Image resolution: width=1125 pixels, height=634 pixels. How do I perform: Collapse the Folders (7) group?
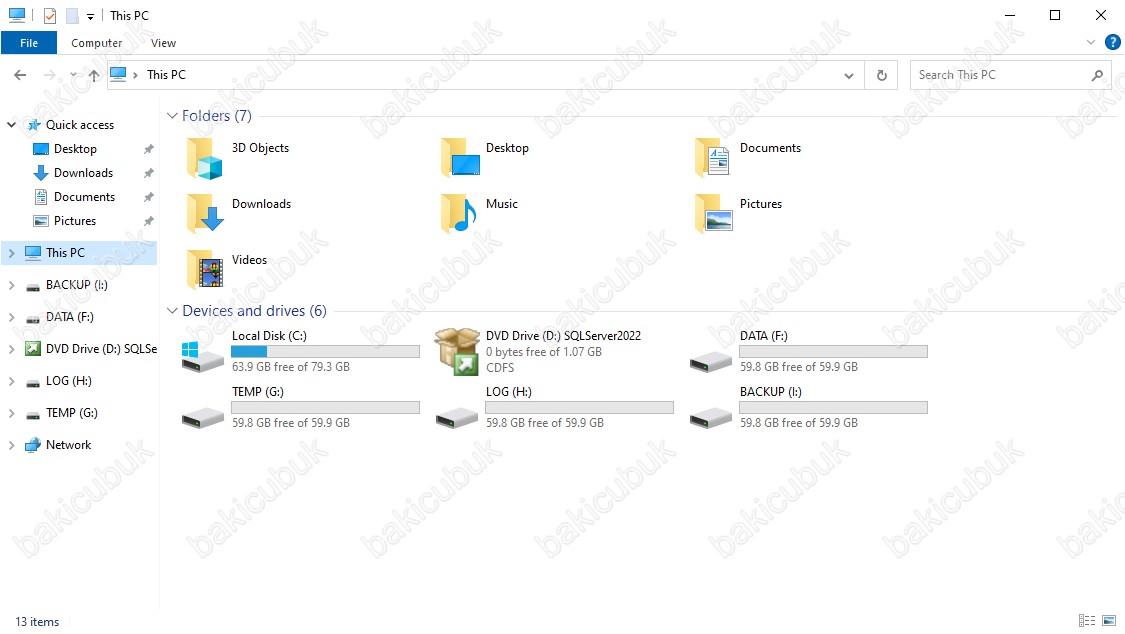point(172,115)
